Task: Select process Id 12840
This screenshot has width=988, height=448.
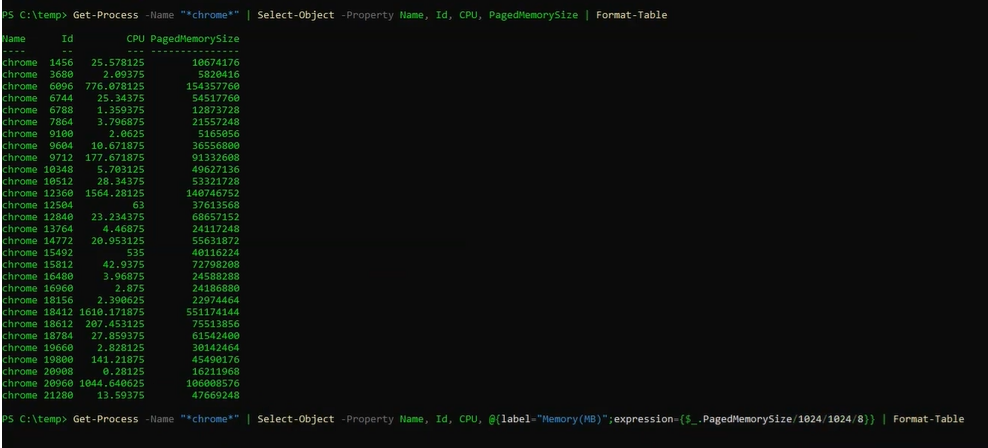Action: click(x=59, y=217)
